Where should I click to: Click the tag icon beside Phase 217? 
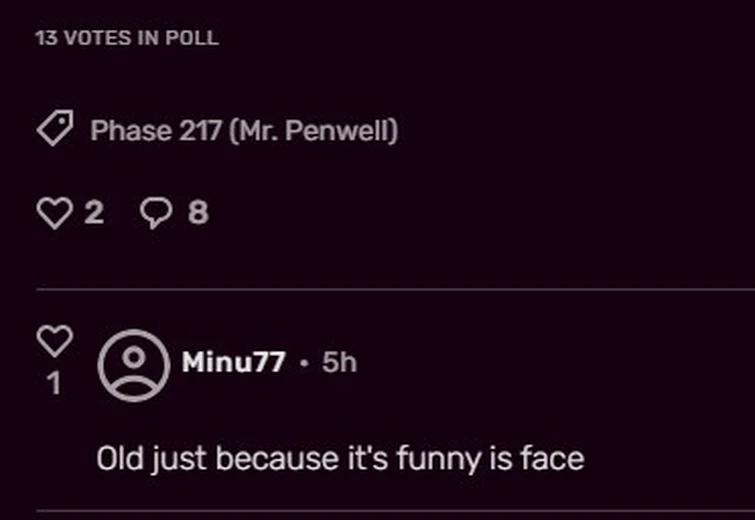coord(55,130)
